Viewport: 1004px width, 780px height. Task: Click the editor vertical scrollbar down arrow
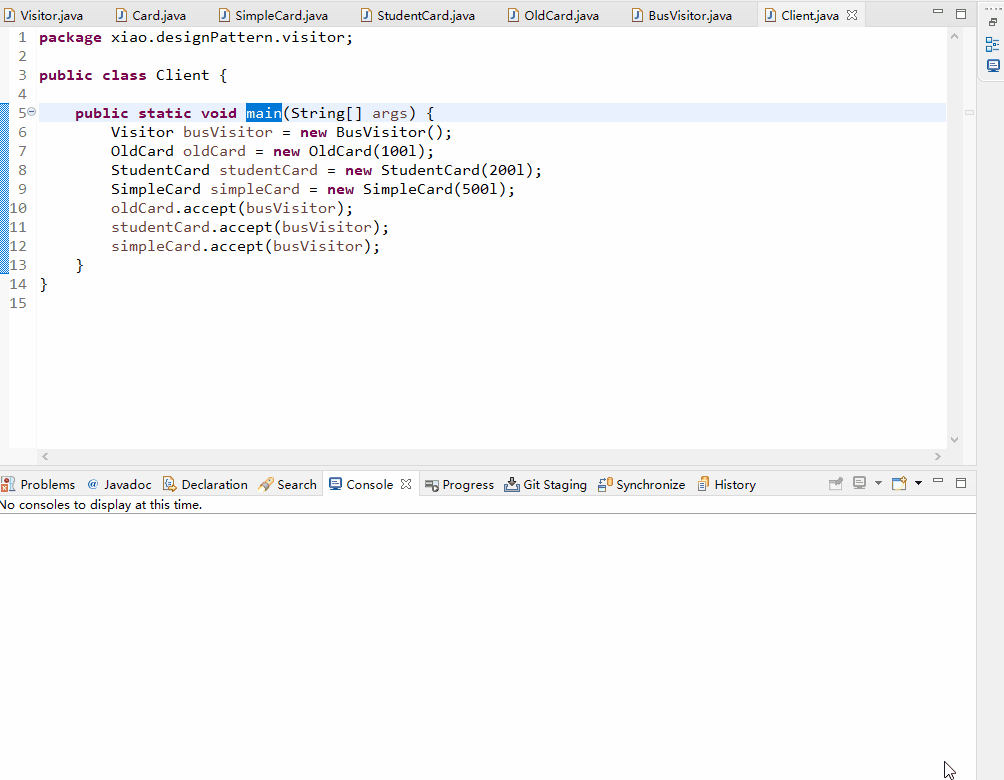point(954,439)
